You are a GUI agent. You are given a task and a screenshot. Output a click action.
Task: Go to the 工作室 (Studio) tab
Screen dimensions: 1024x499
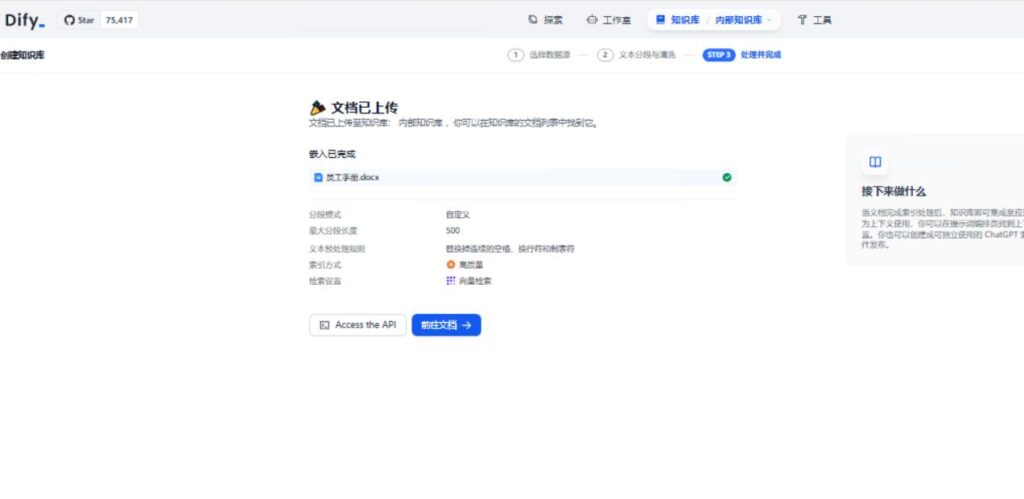click(x=608, y=20)
